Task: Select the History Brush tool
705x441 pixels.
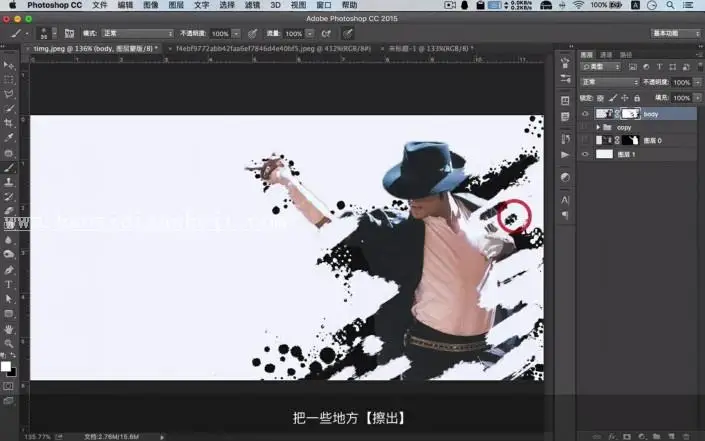Action: [9, 196]
